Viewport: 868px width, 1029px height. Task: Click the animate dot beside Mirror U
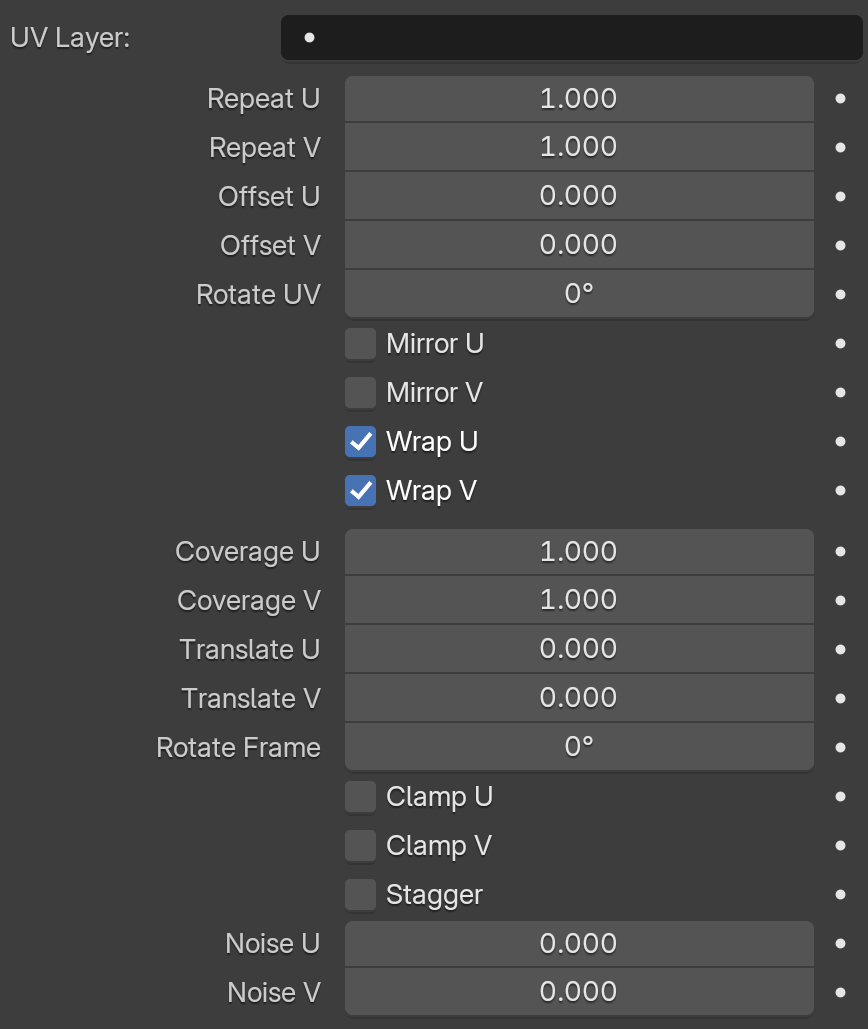[x=840, y=343]
